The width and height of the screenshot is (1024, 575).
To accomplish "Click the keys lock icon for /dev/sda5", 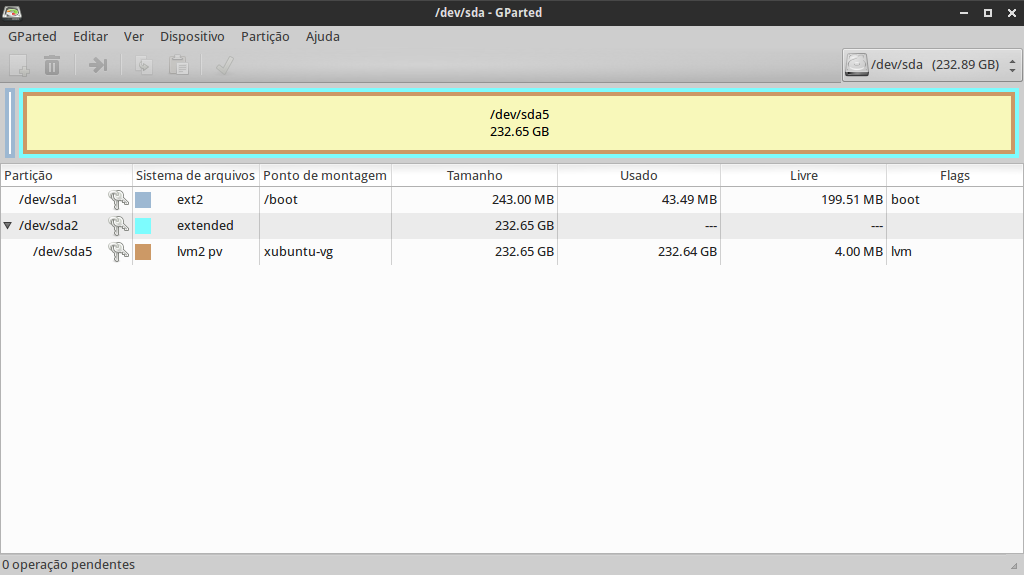I will tap(118, 252).
